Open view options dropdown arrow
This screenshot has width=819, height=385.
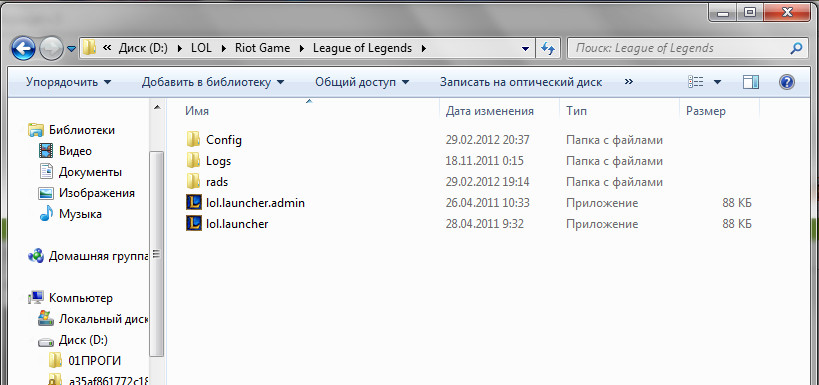tap(717, 82)
